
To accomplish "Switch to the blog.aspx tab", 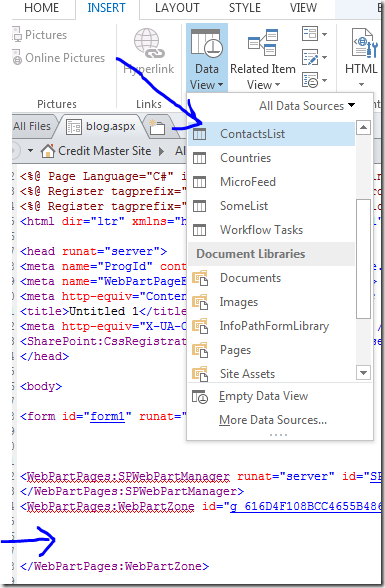I will pyautogui.click(x=100, y=126).
